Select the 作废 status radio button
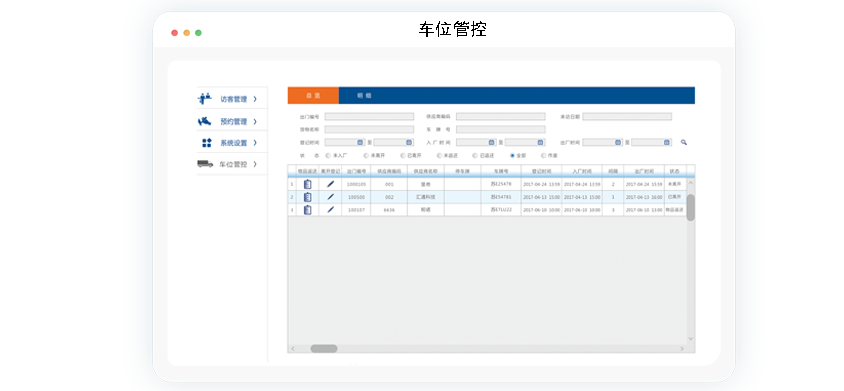 [x=543, y=155]
